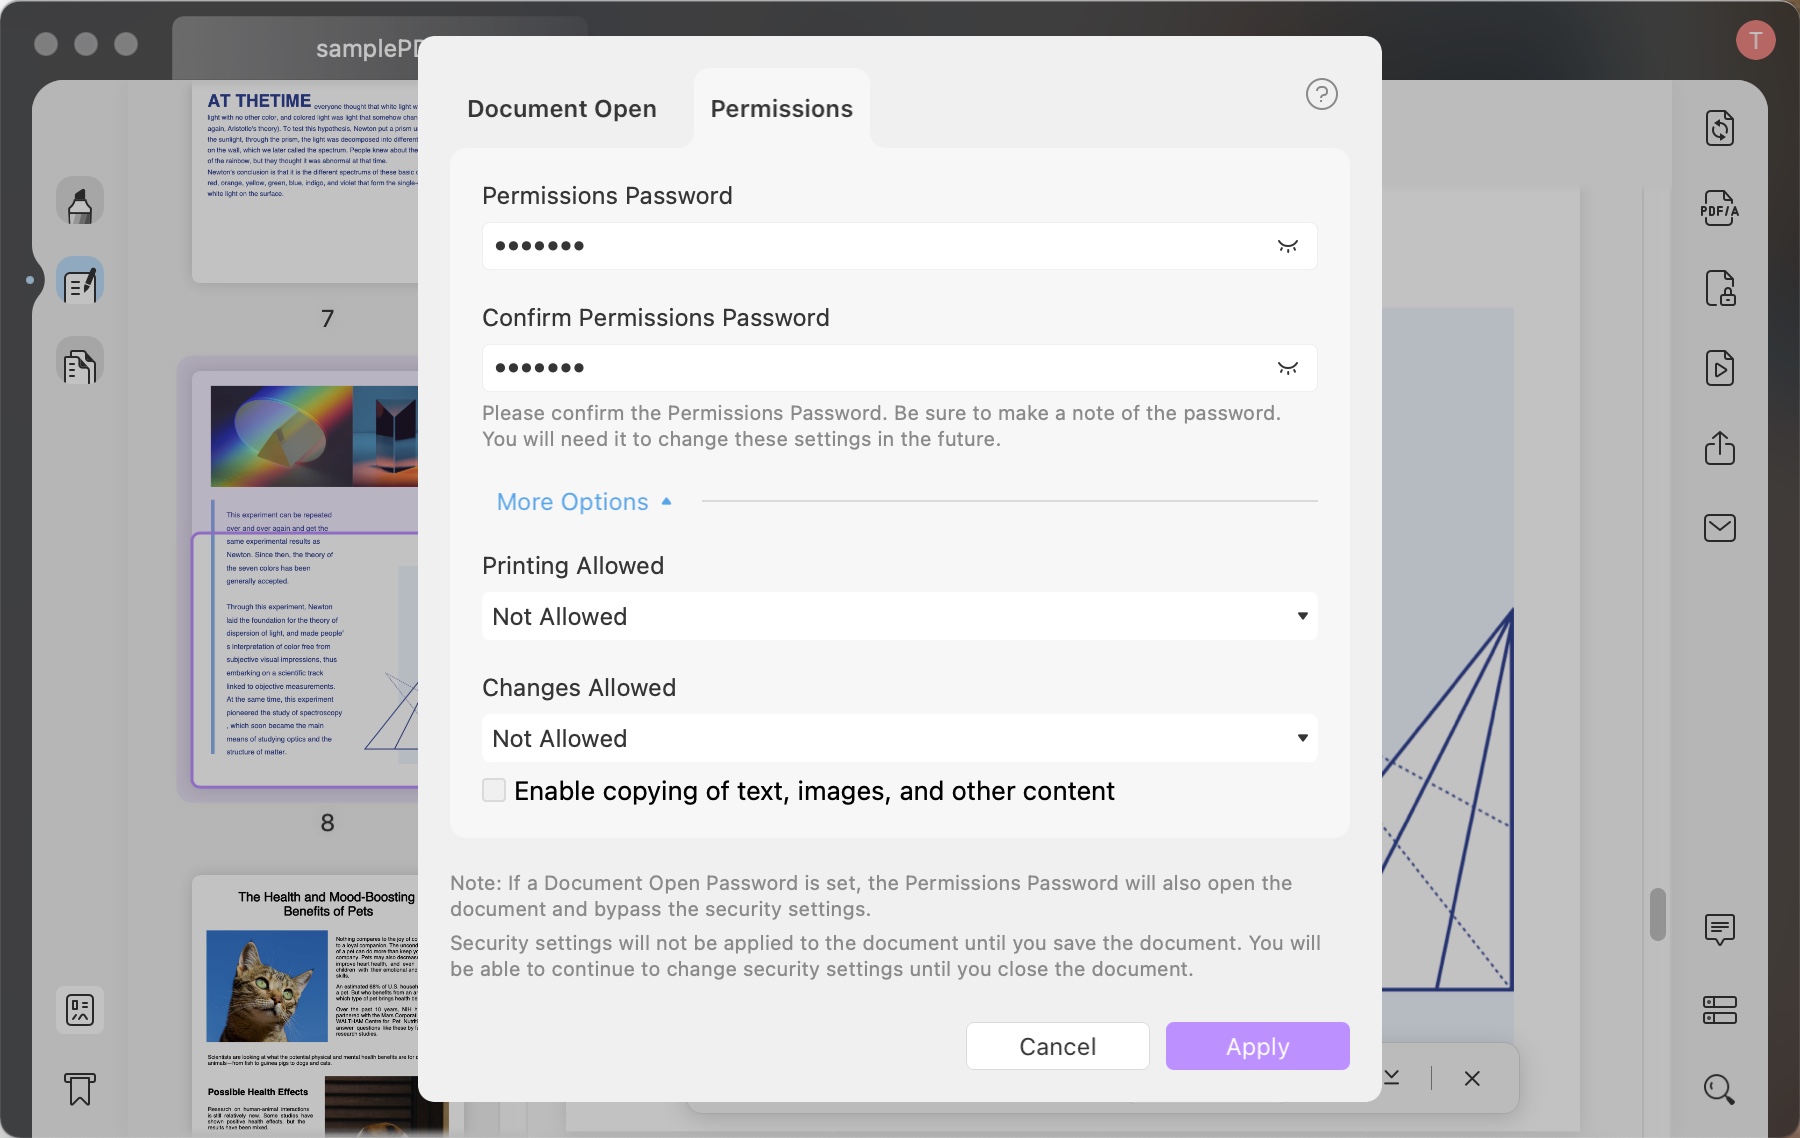Apply the permission settings
The image size is (1800, 1138).
click(x=1257, y=1046)
